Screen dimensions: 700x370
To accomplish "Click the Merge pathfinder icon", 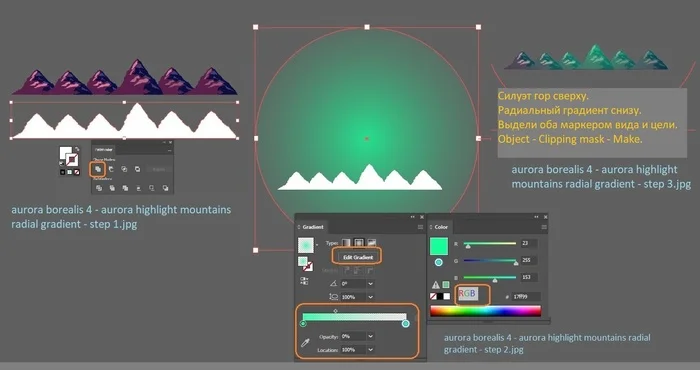I will (125, 188).
